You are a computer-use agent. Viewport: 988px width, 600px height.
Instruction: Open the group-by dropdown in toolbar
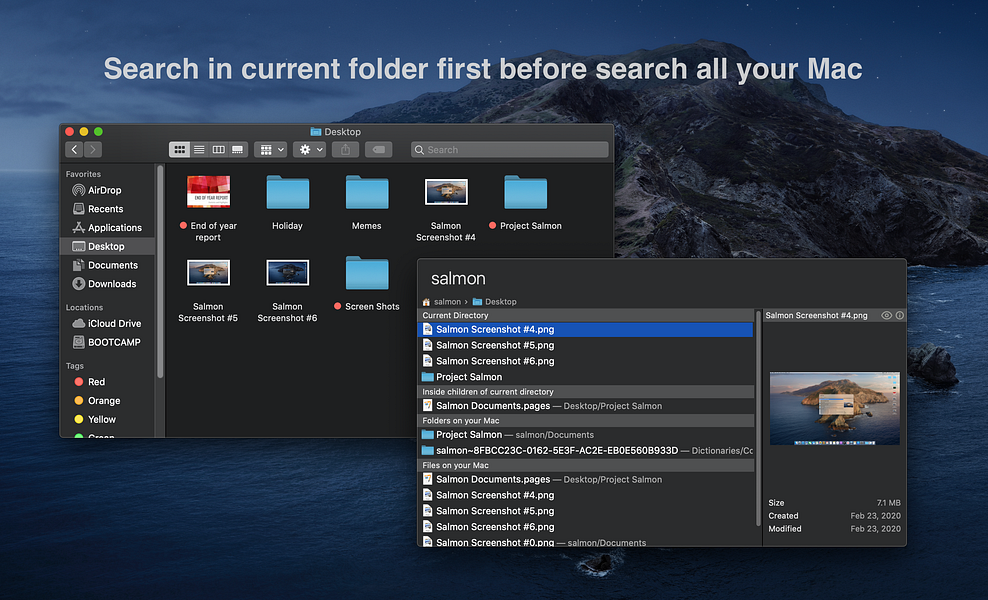point(271,149)
